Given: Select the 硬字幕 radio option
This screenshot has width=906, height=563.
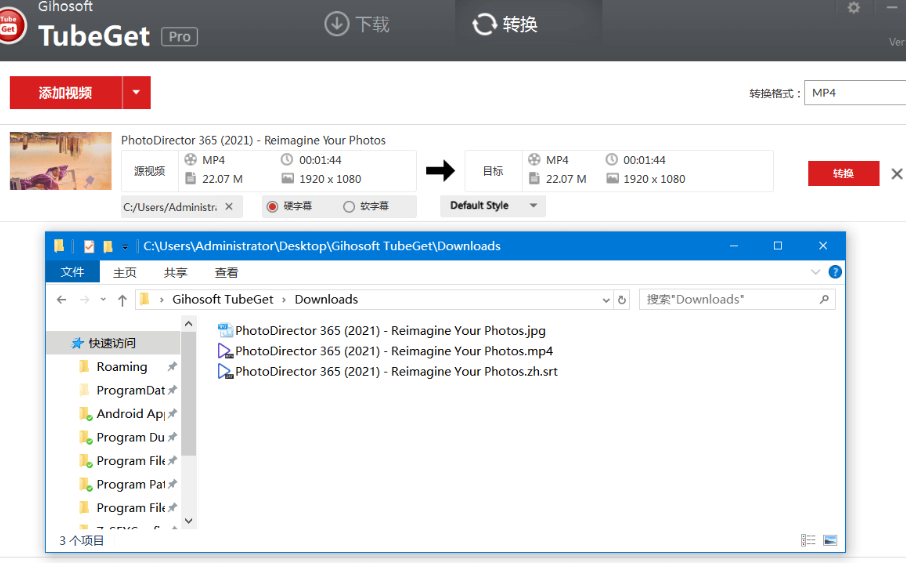Looking at the screenshot, I should point(272,207).
